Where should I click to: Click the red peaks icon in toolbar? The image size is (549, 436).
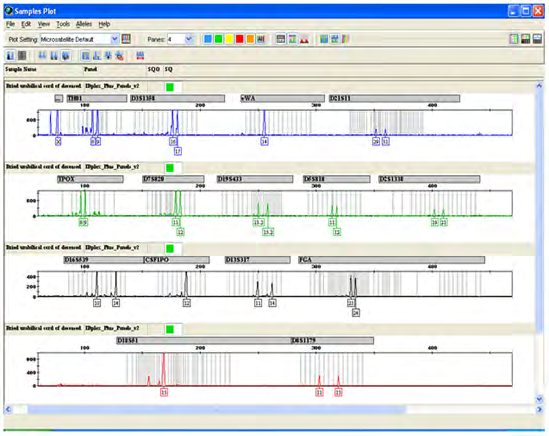coord(304,39)
